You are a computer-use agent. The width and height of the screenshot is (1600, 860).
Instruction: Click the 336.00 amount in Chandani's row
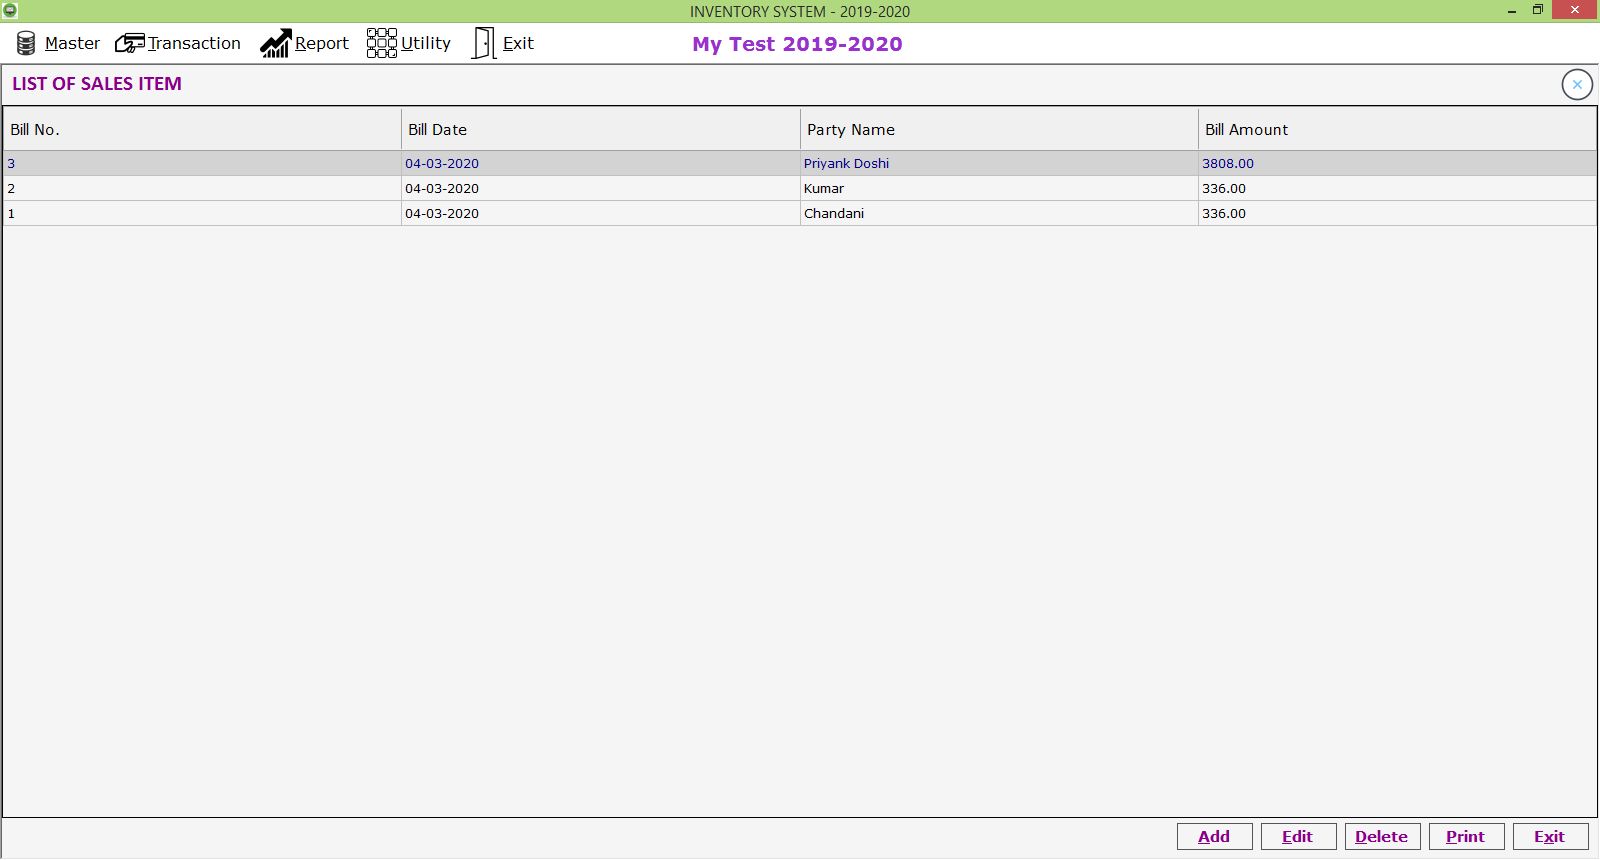click(1397, 214)
